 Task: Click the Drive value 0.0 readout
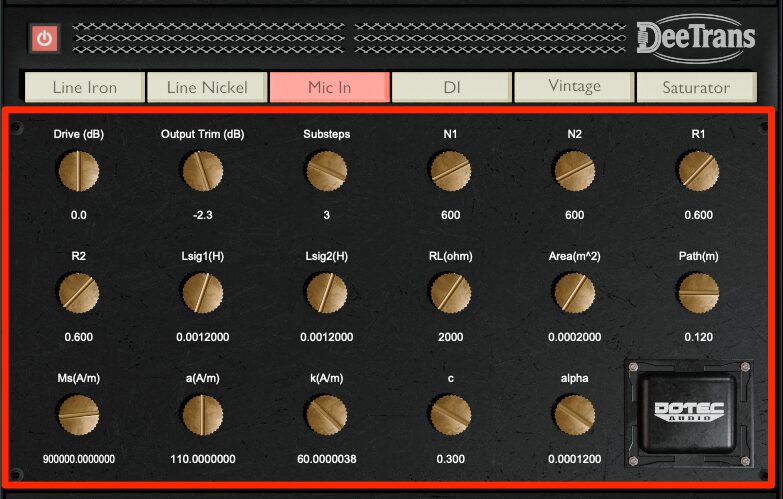pos(79,215)
